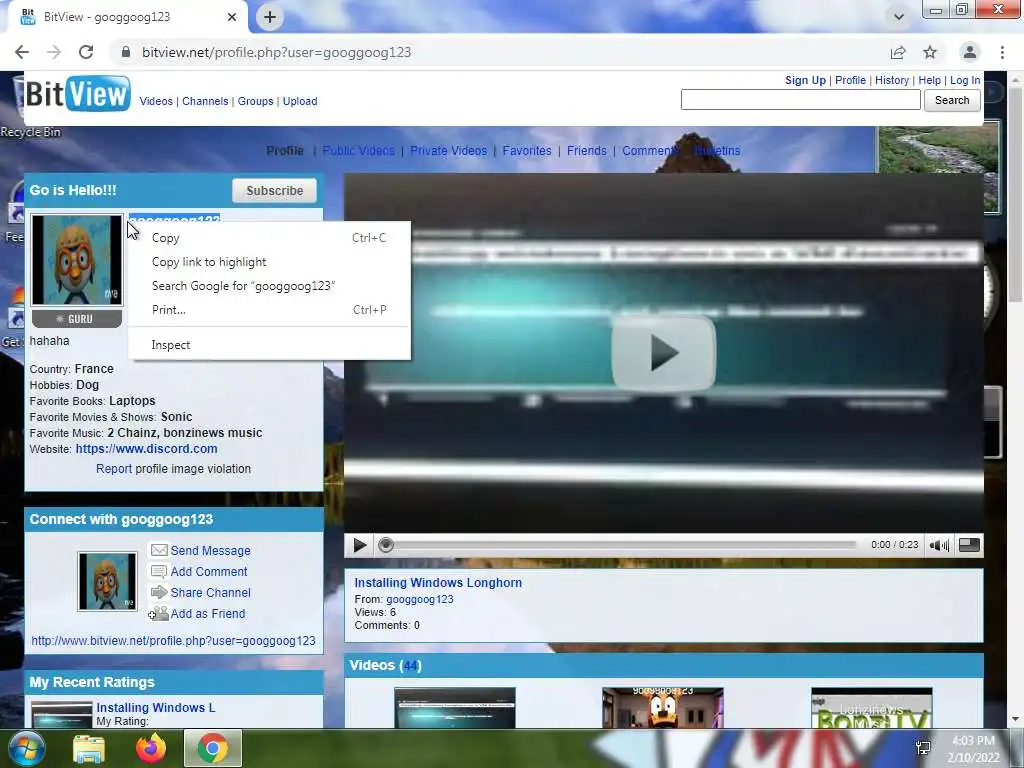The height and width of the screenshot is (768, 1024).
Task: Reload the BitView page
Action: [86, 52]
